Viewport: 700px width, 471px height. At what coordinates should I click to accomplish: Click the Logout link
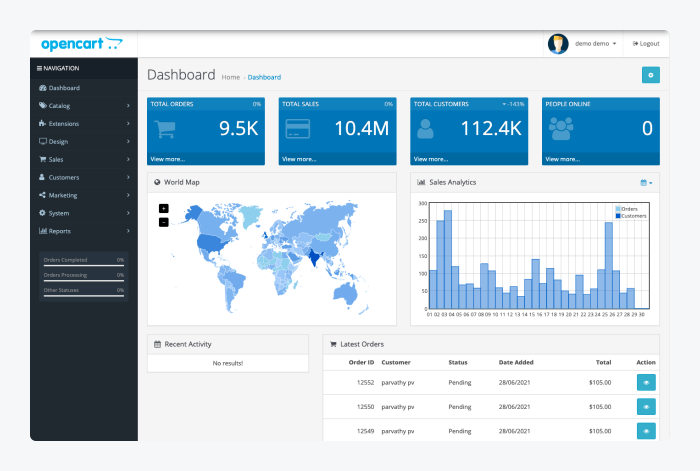click(x=646, y=44)
